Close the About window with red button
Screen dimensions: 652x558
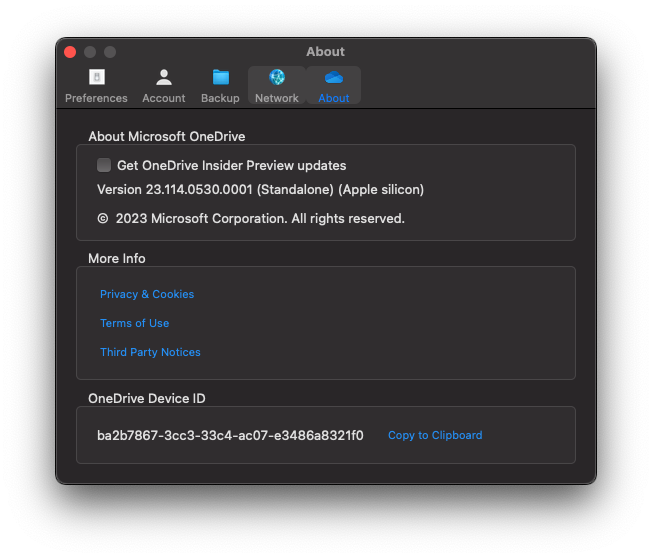pyautogui.click(x=70, y=52)
